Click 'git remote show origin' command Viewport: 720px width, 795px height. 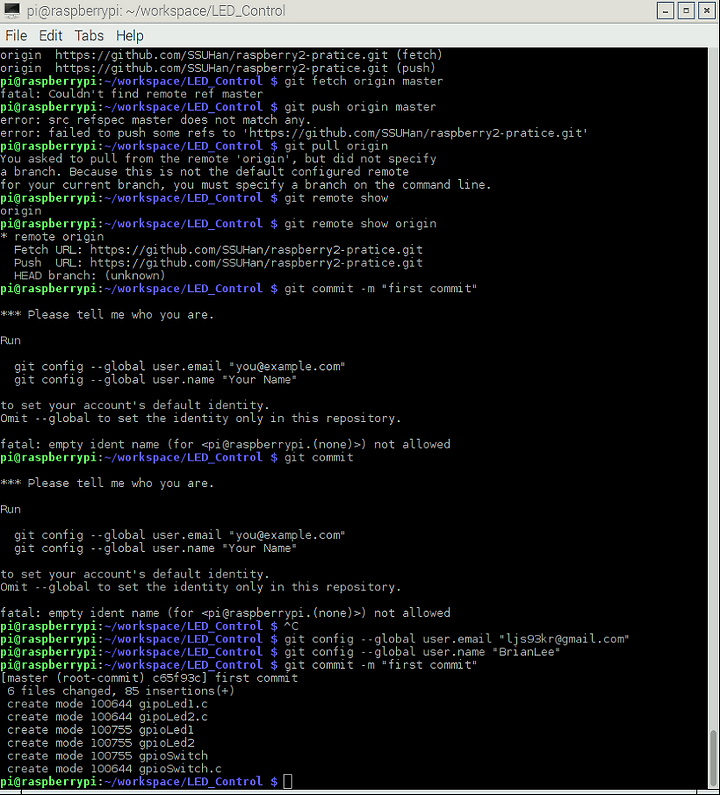pos(360,224)
